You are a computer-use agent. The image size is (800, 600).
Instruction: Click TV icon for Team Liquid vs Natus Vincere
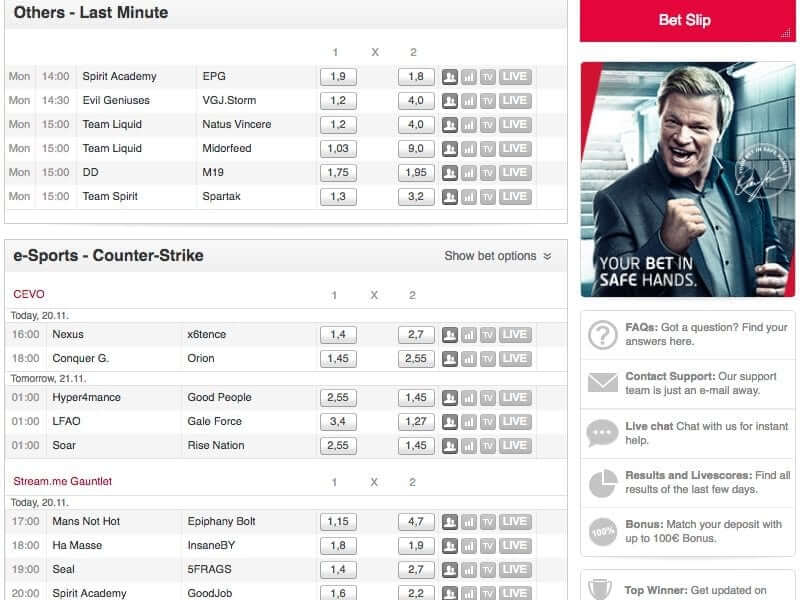(x=488, y=124)
